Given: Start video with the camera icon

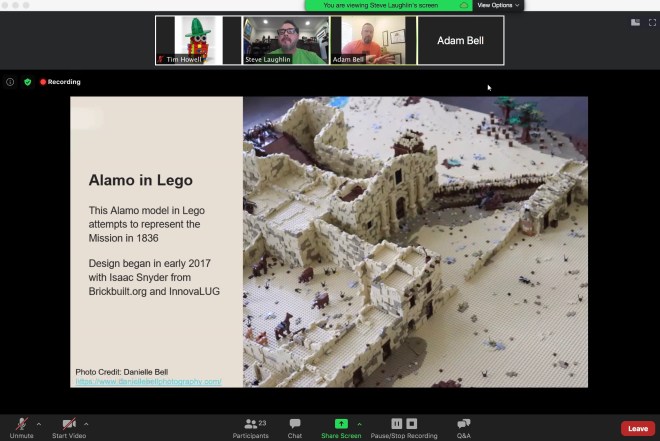Looking at the screenshot, I should [x=69, y=424].
